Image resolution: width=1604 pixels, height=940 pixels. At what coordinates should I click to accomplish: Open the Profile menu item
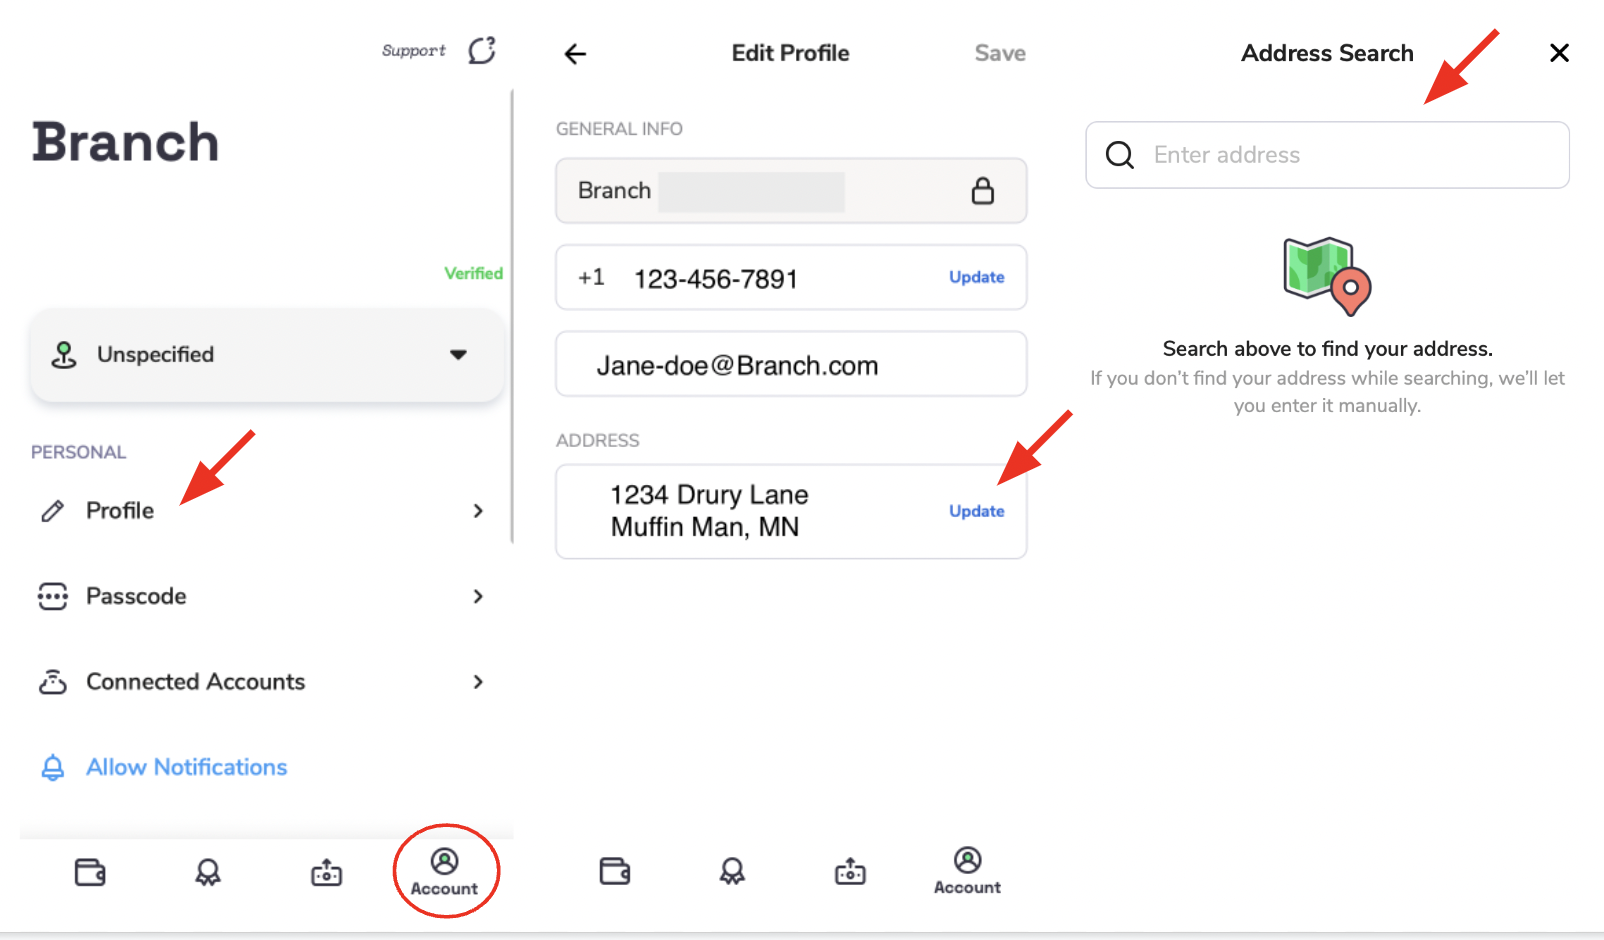pyautogui.click(x=120, y=511)
